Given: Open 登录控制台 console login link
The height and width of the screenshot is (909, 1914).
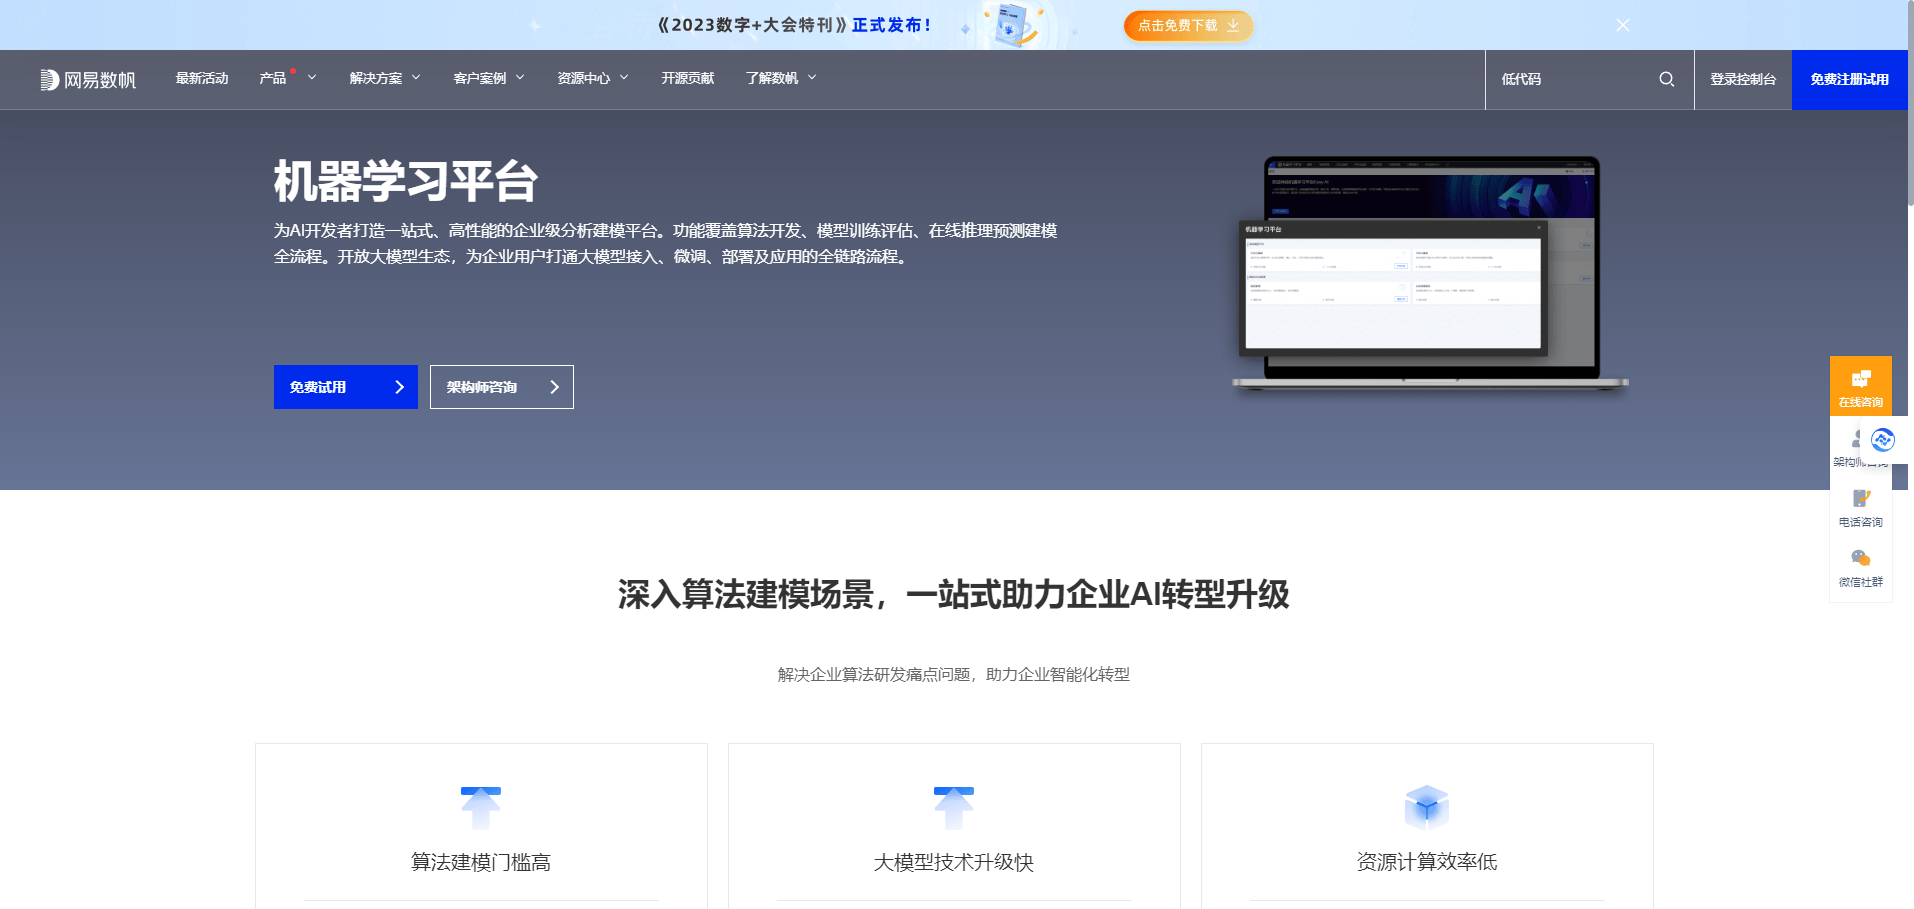Looking at the screenshot, I should coord(1741,79).
